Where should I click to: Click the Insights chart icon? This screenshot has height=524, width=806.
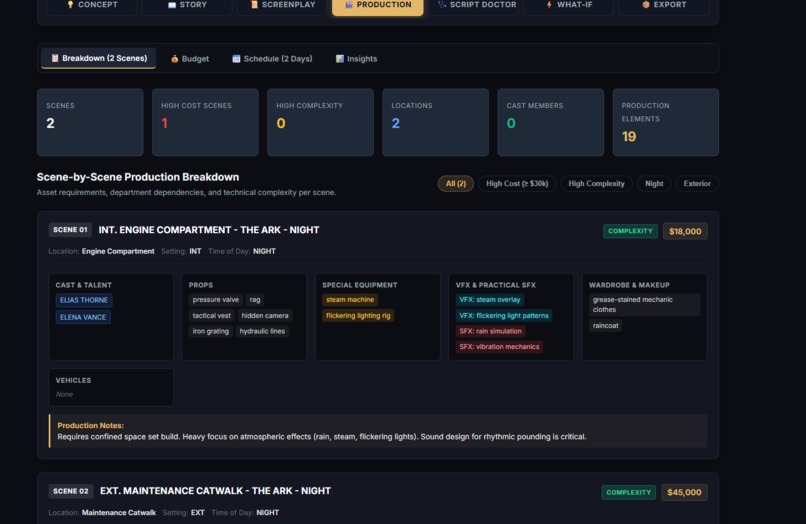[x=340, y=59]
